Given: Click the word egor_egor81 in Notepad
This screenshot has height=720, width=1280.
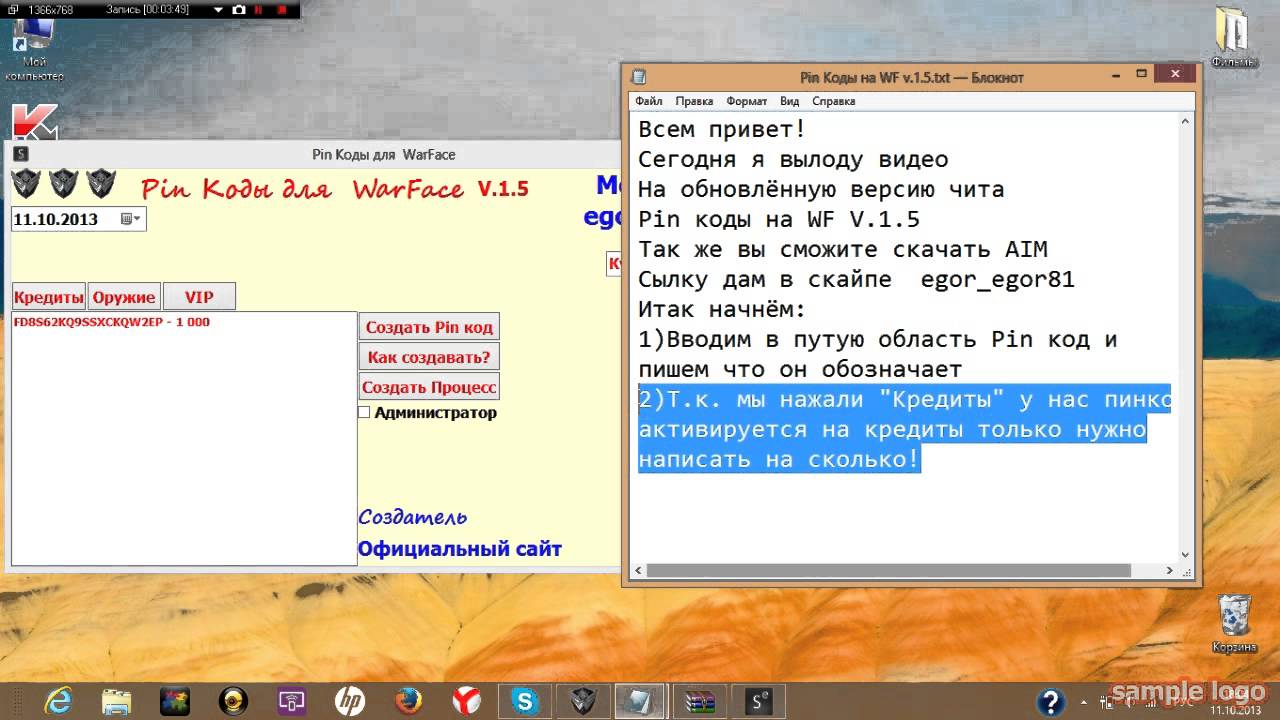Looking at the screenshot, I should pyautogui.click(x=997, y=280).
